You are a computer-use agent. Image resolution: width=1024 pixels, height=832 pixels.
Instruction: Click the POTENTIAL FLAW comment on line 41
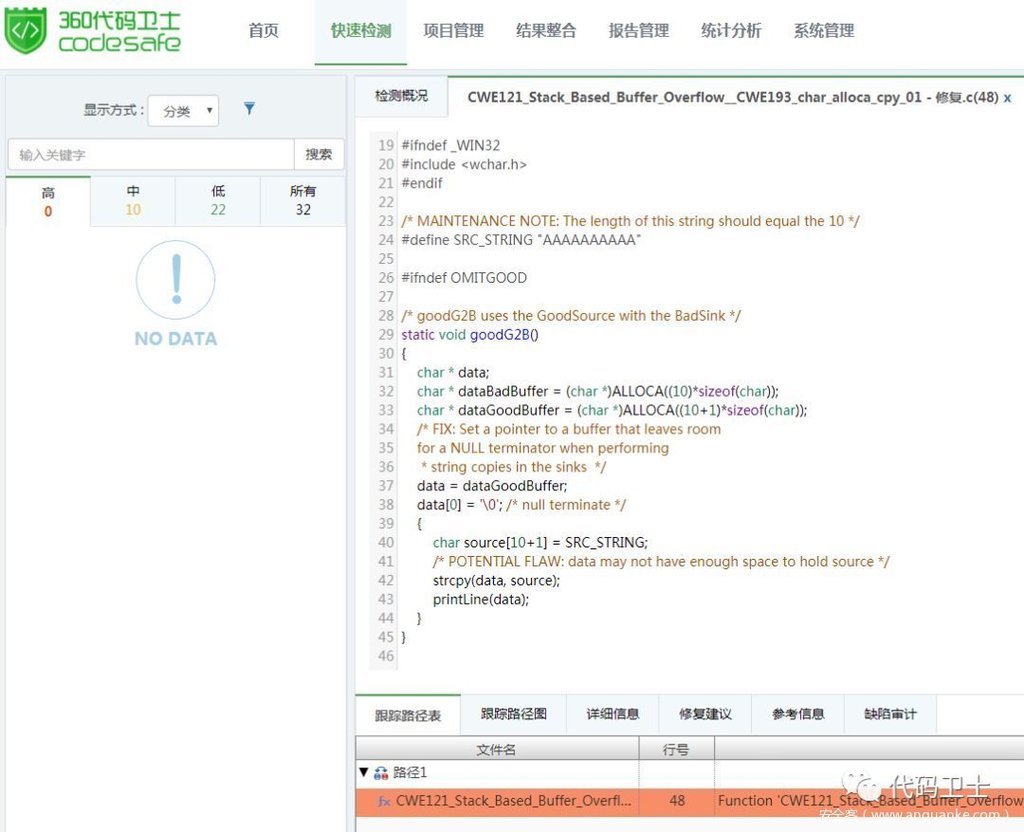coord(661,562)
